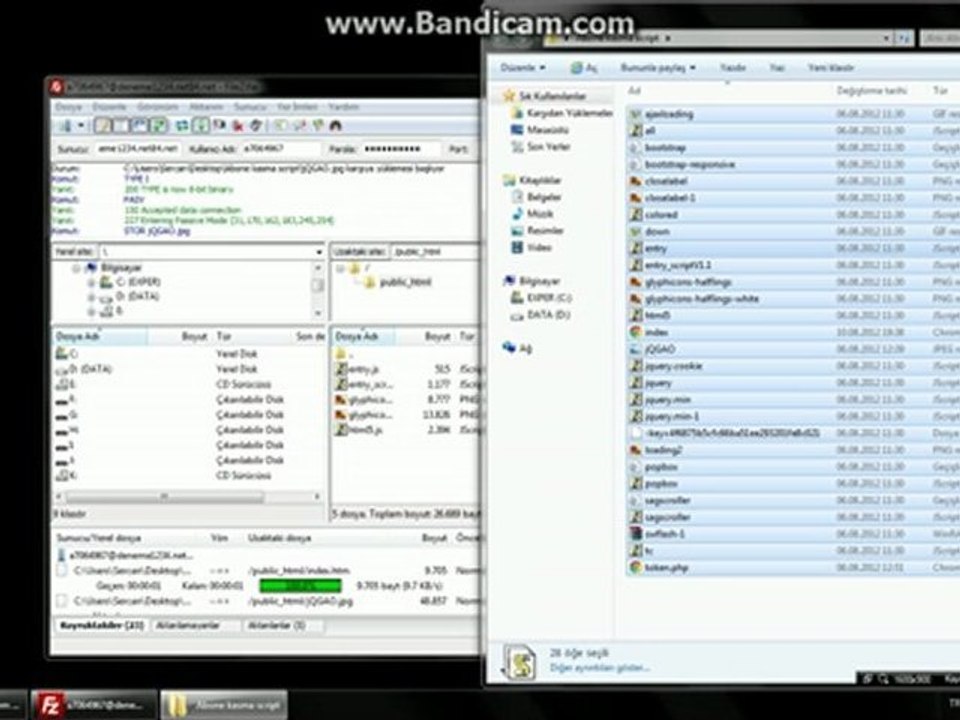Click the swflash-1 file icon in Explorer

coord(636,534)
